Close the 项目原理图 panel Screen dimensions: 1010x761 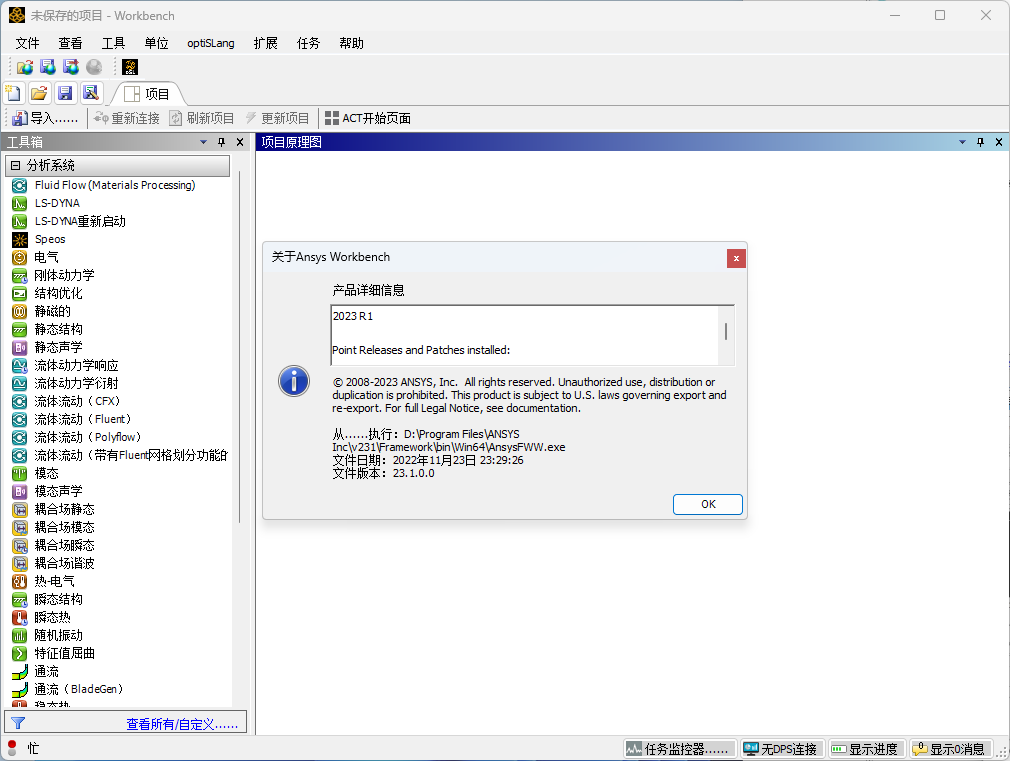999,142
